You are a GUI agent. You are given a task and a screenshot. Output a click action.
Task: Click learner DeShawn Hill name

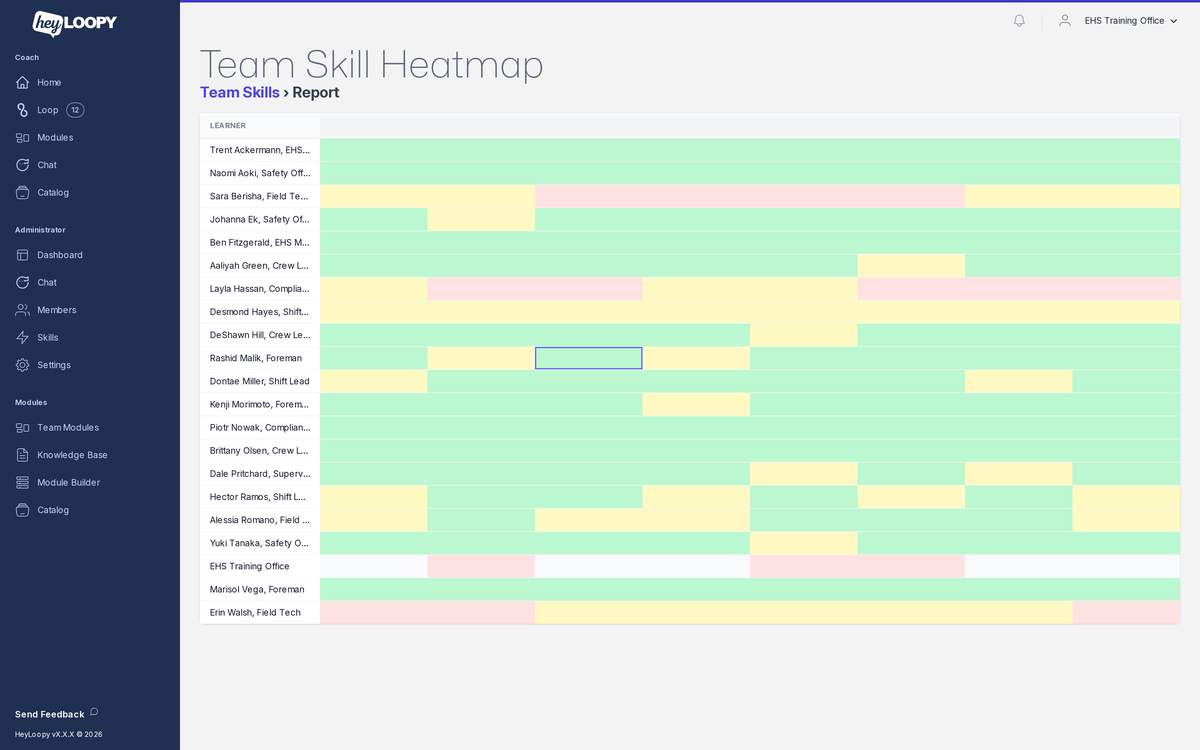[260, 335]
